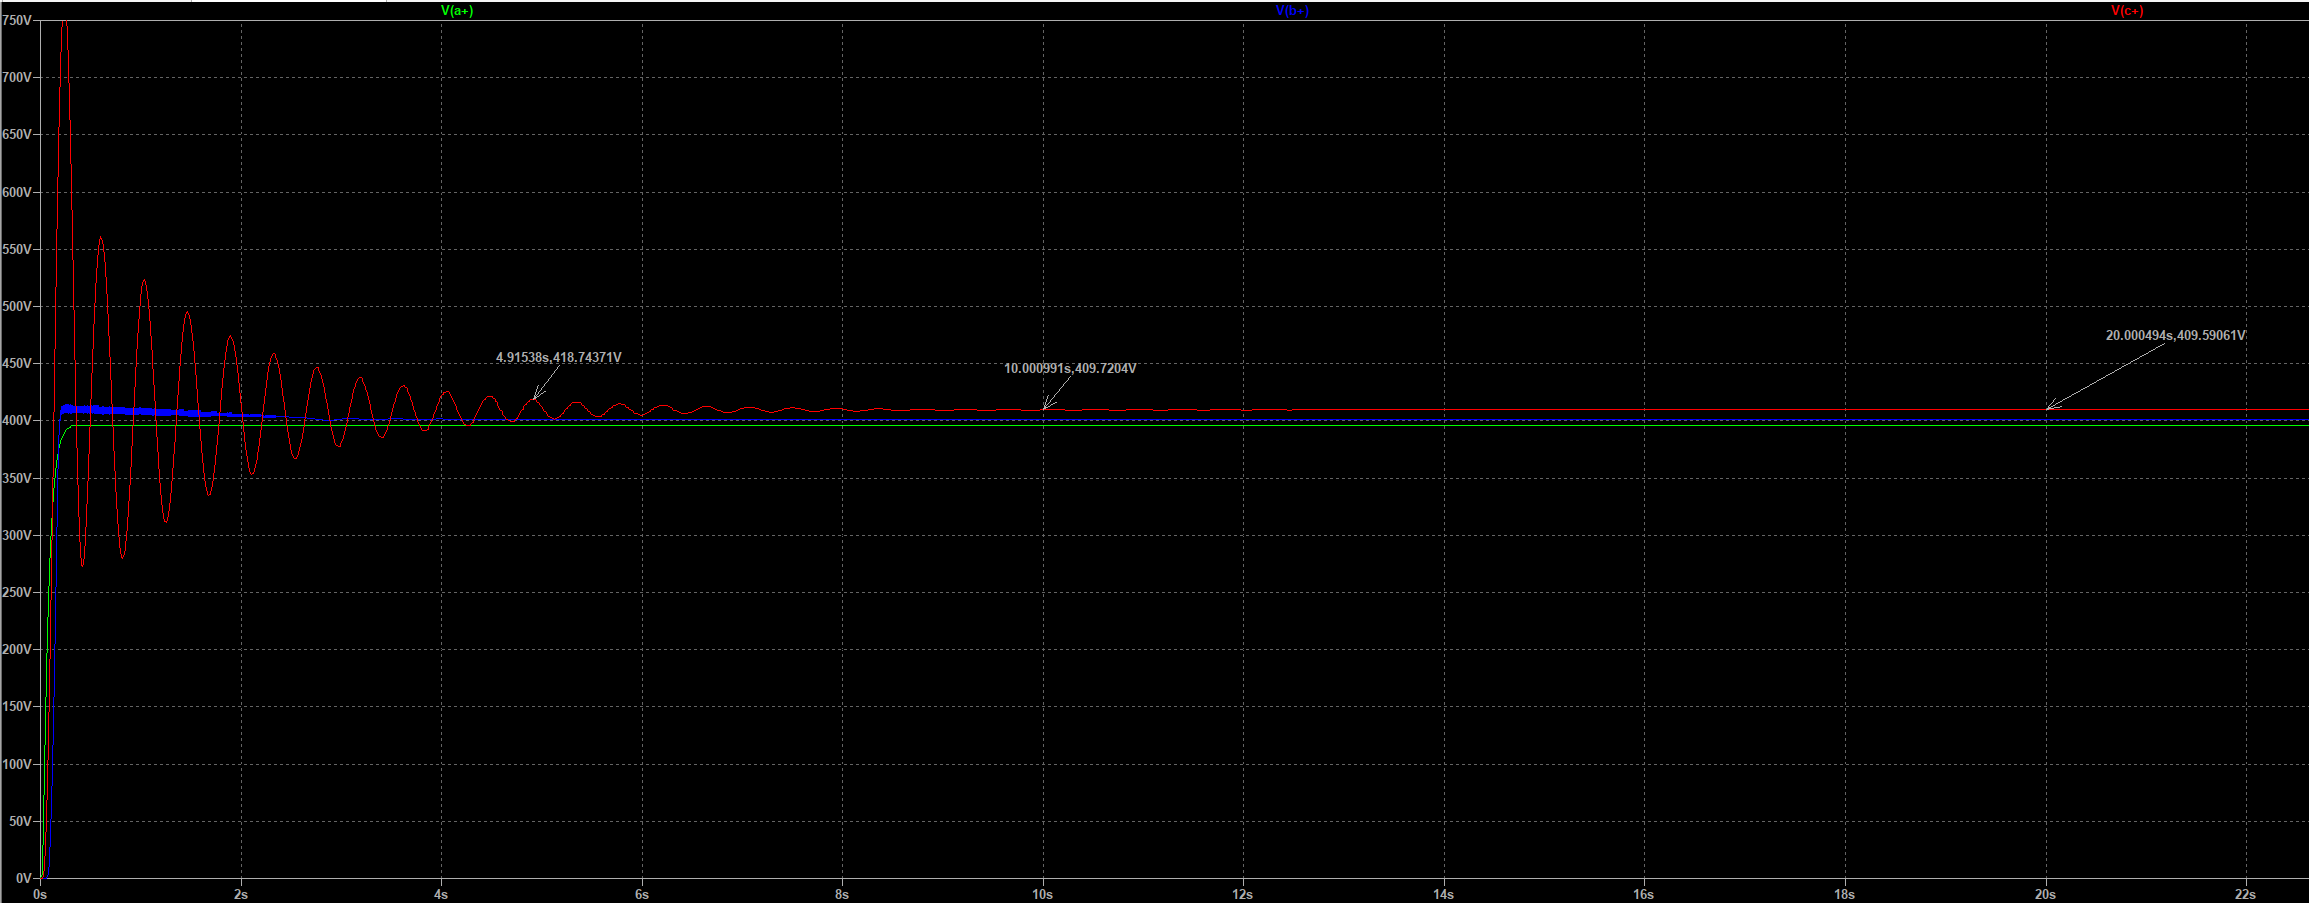Click the 200V vertical axis label
The image size is (2309, 903).
[16, 649]
